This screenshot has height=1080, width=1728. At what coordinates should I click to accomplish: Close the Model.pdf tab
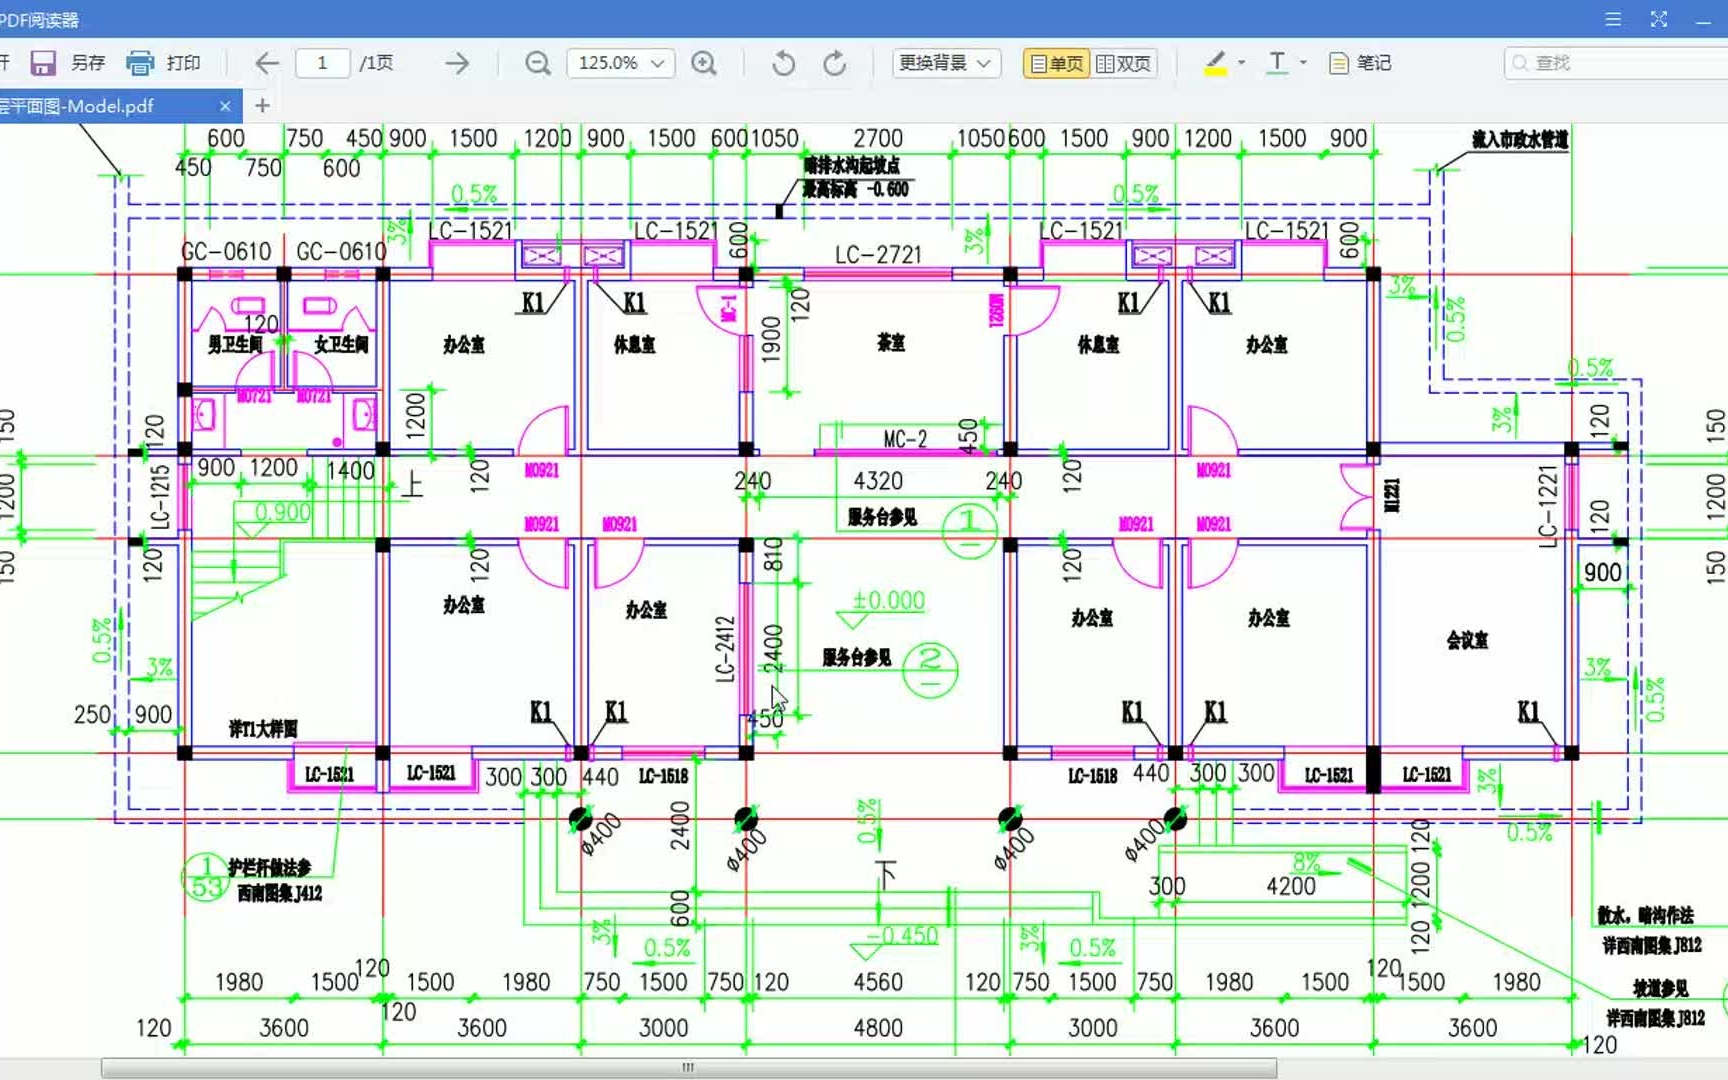coord(225,106)
